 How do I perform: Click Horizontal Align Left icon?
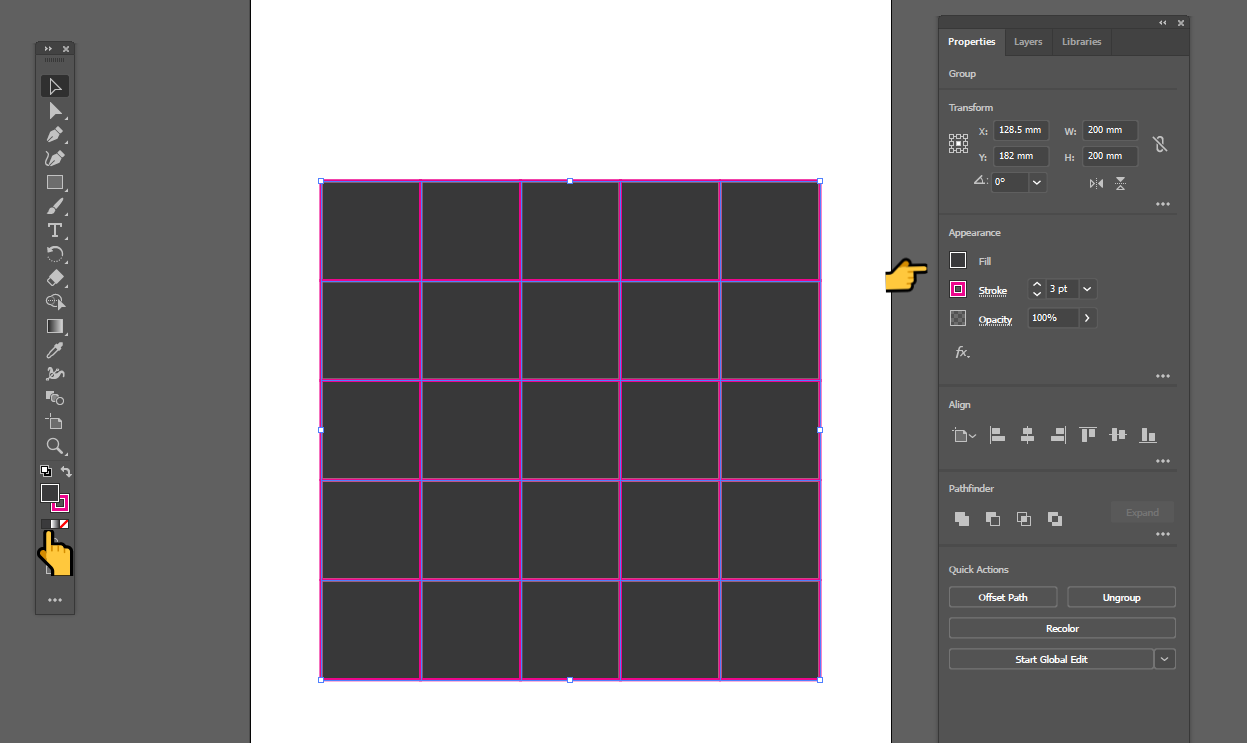997,435
